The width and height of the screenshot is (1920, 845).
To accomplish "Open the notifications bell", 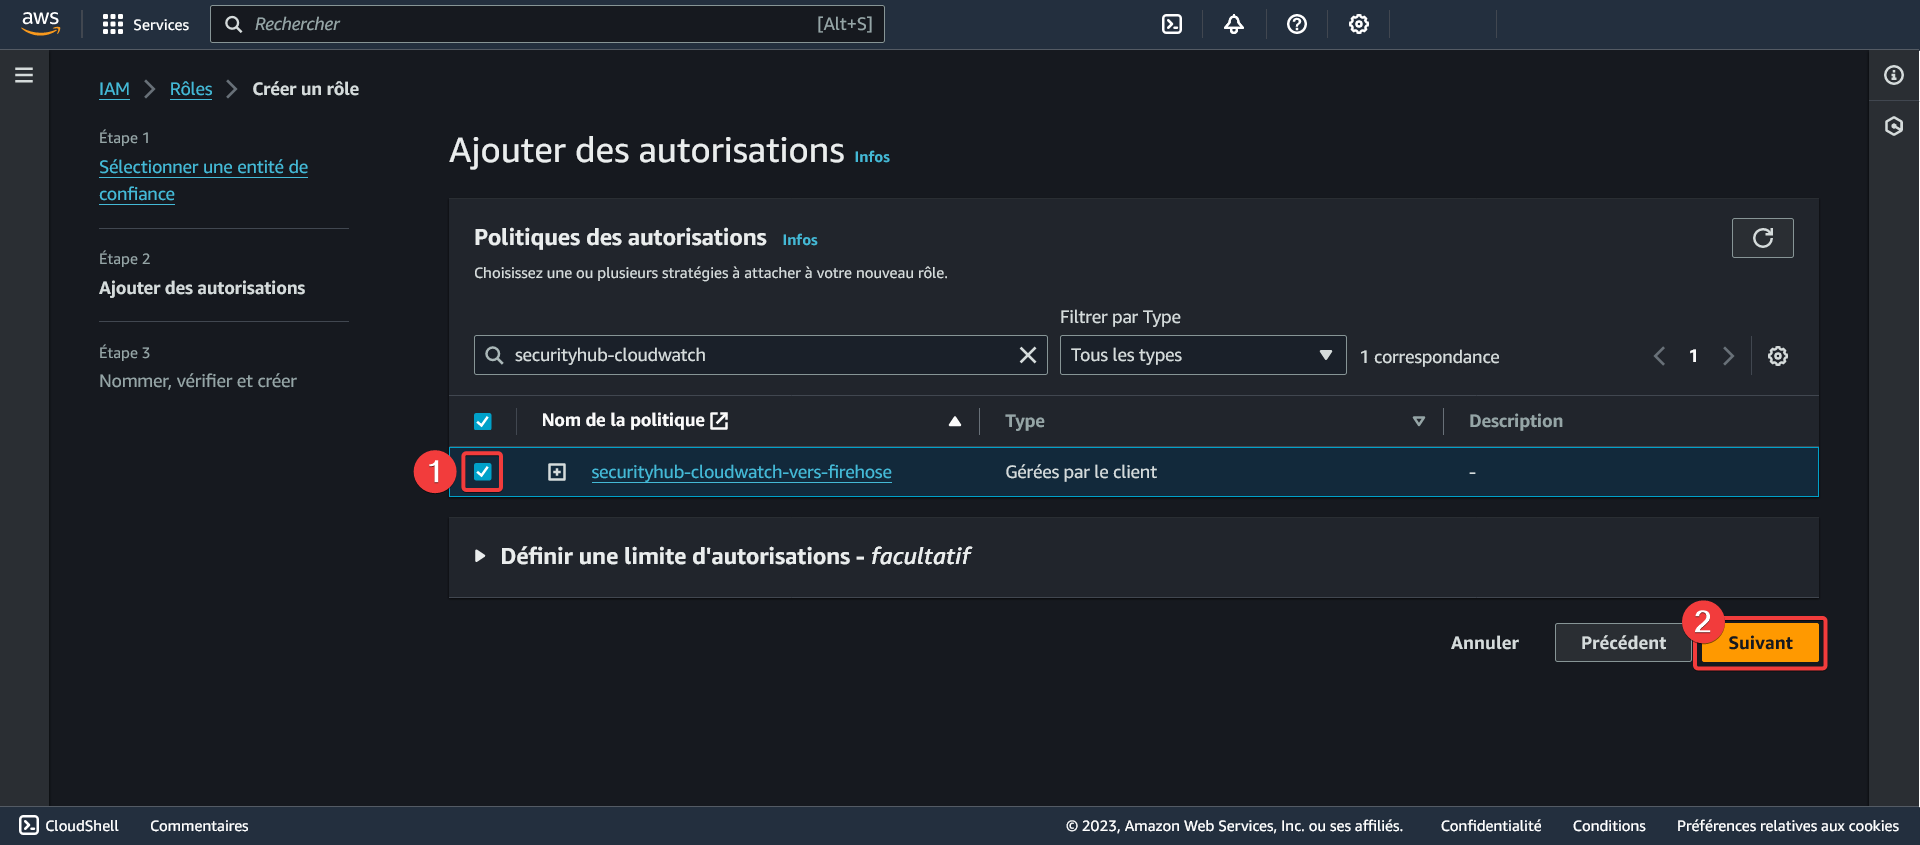I will (1234, 24).
